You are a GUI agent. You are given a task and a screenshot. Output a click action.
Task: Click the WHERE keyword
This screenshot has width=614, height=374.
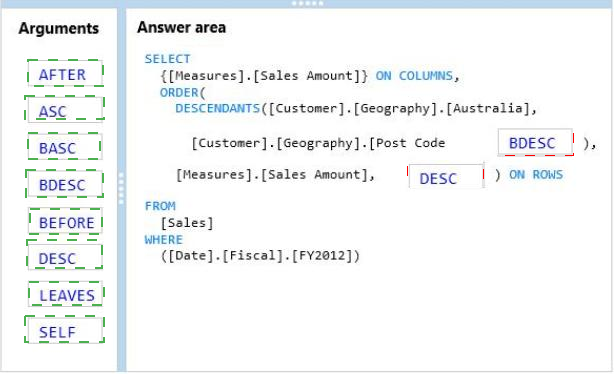pyautogui.click(x=163, y=240)
